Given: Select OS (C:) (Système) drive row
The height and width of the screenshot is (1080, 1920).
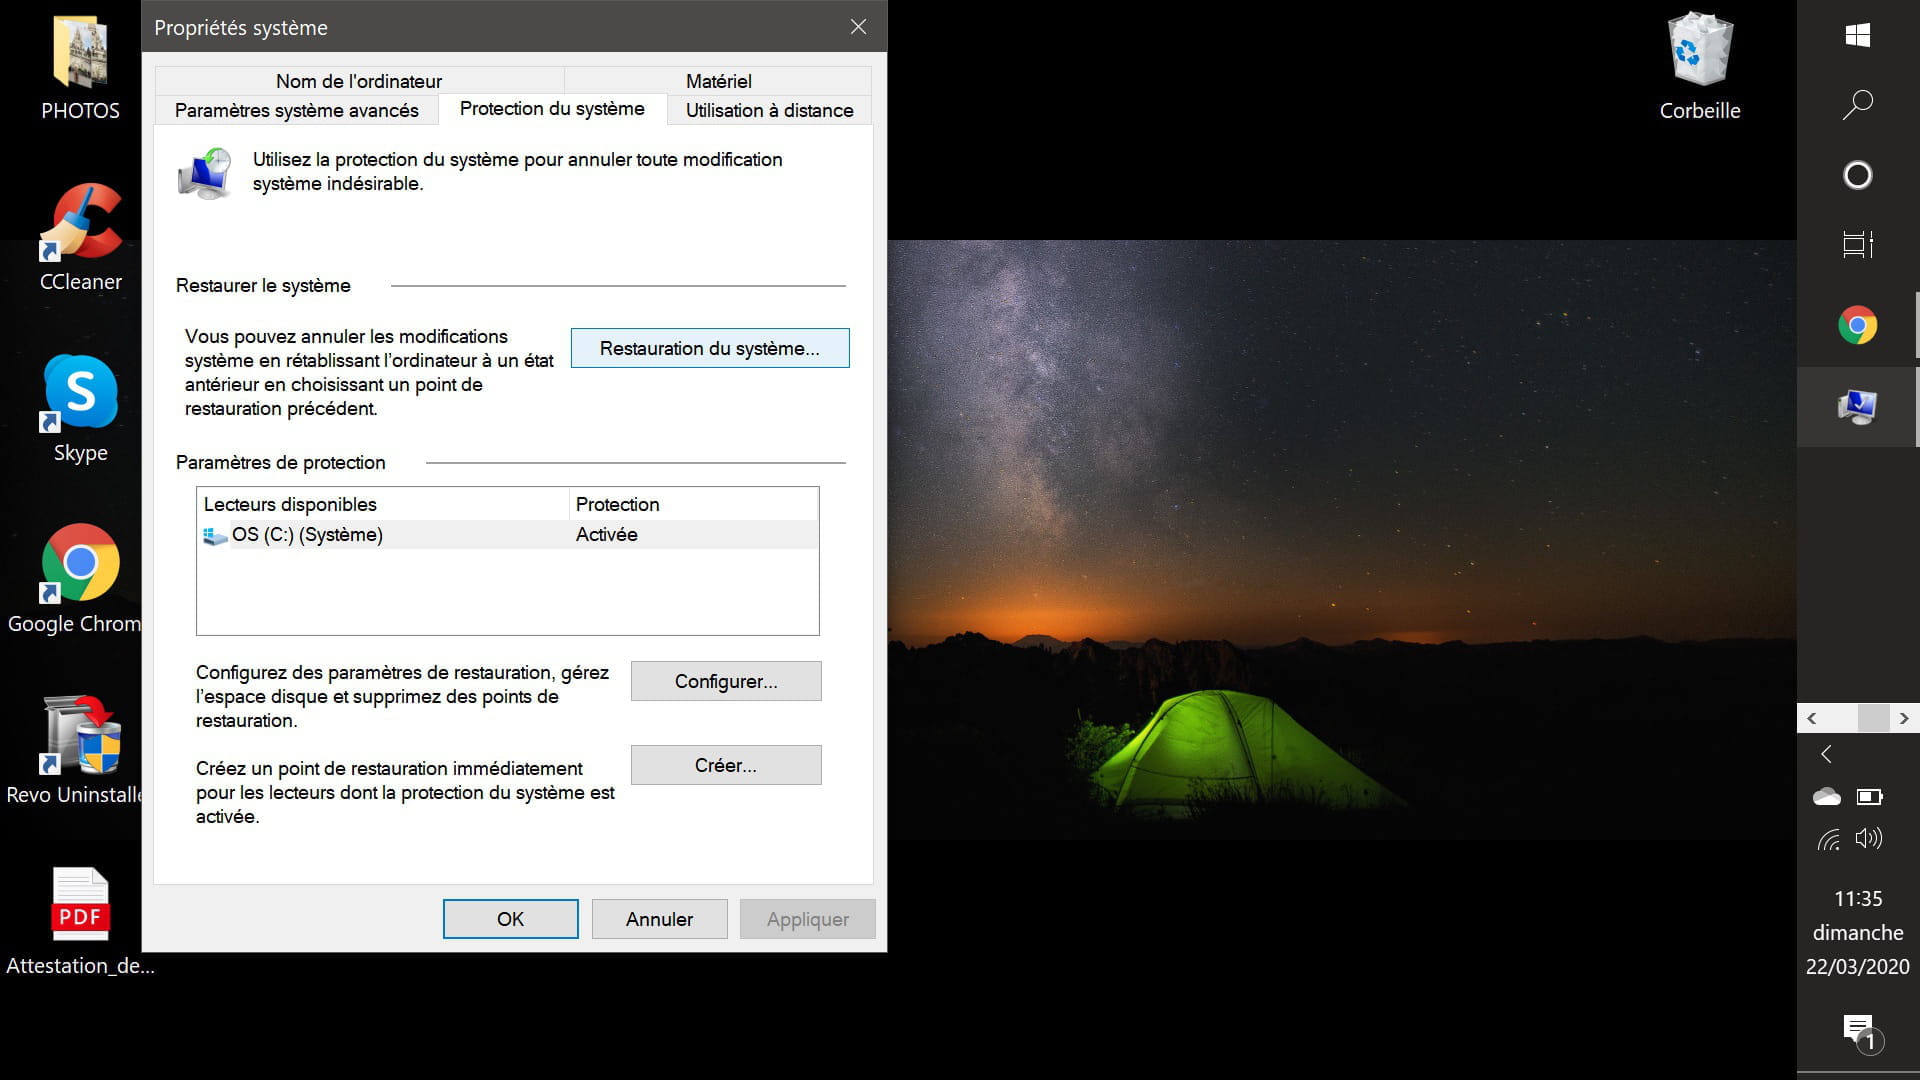Looking at the screenshot, I should point(508,535).
